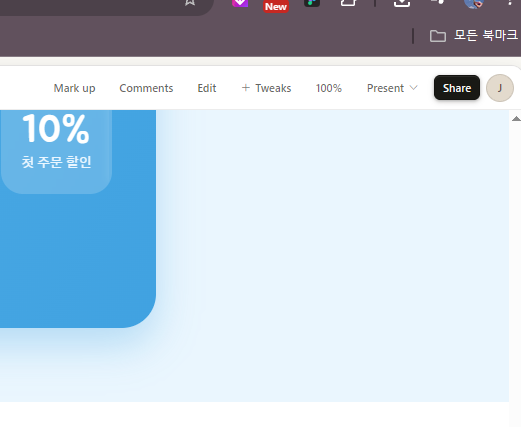Click Present to start presenting
This screenshot has width=521, height=427.
click(x=385, y=88)
